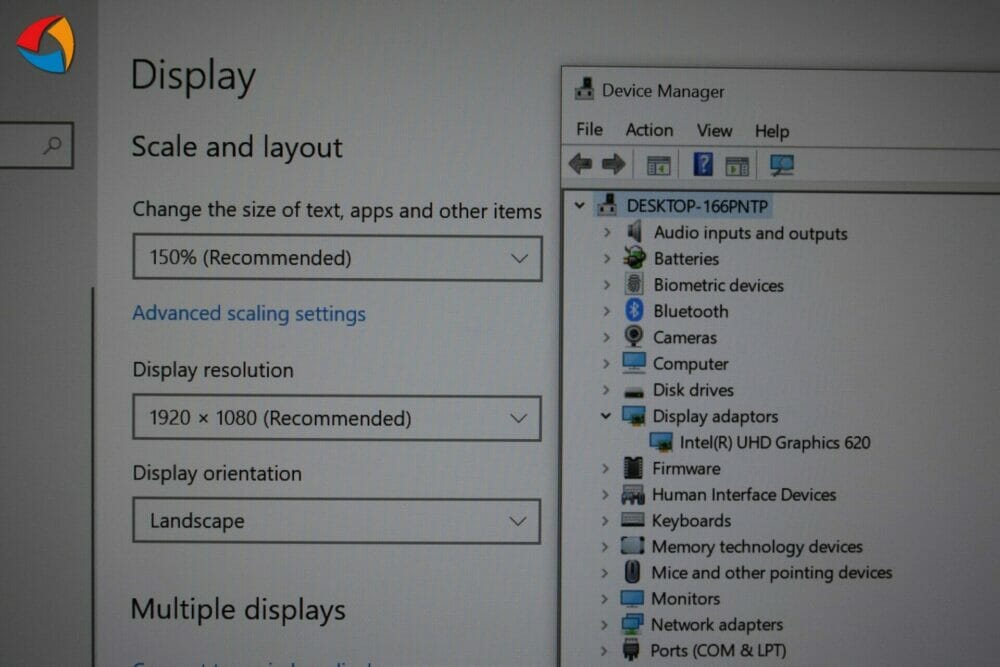Expand the Bluetooth node

pyautogui.click(x=607, y=311)
